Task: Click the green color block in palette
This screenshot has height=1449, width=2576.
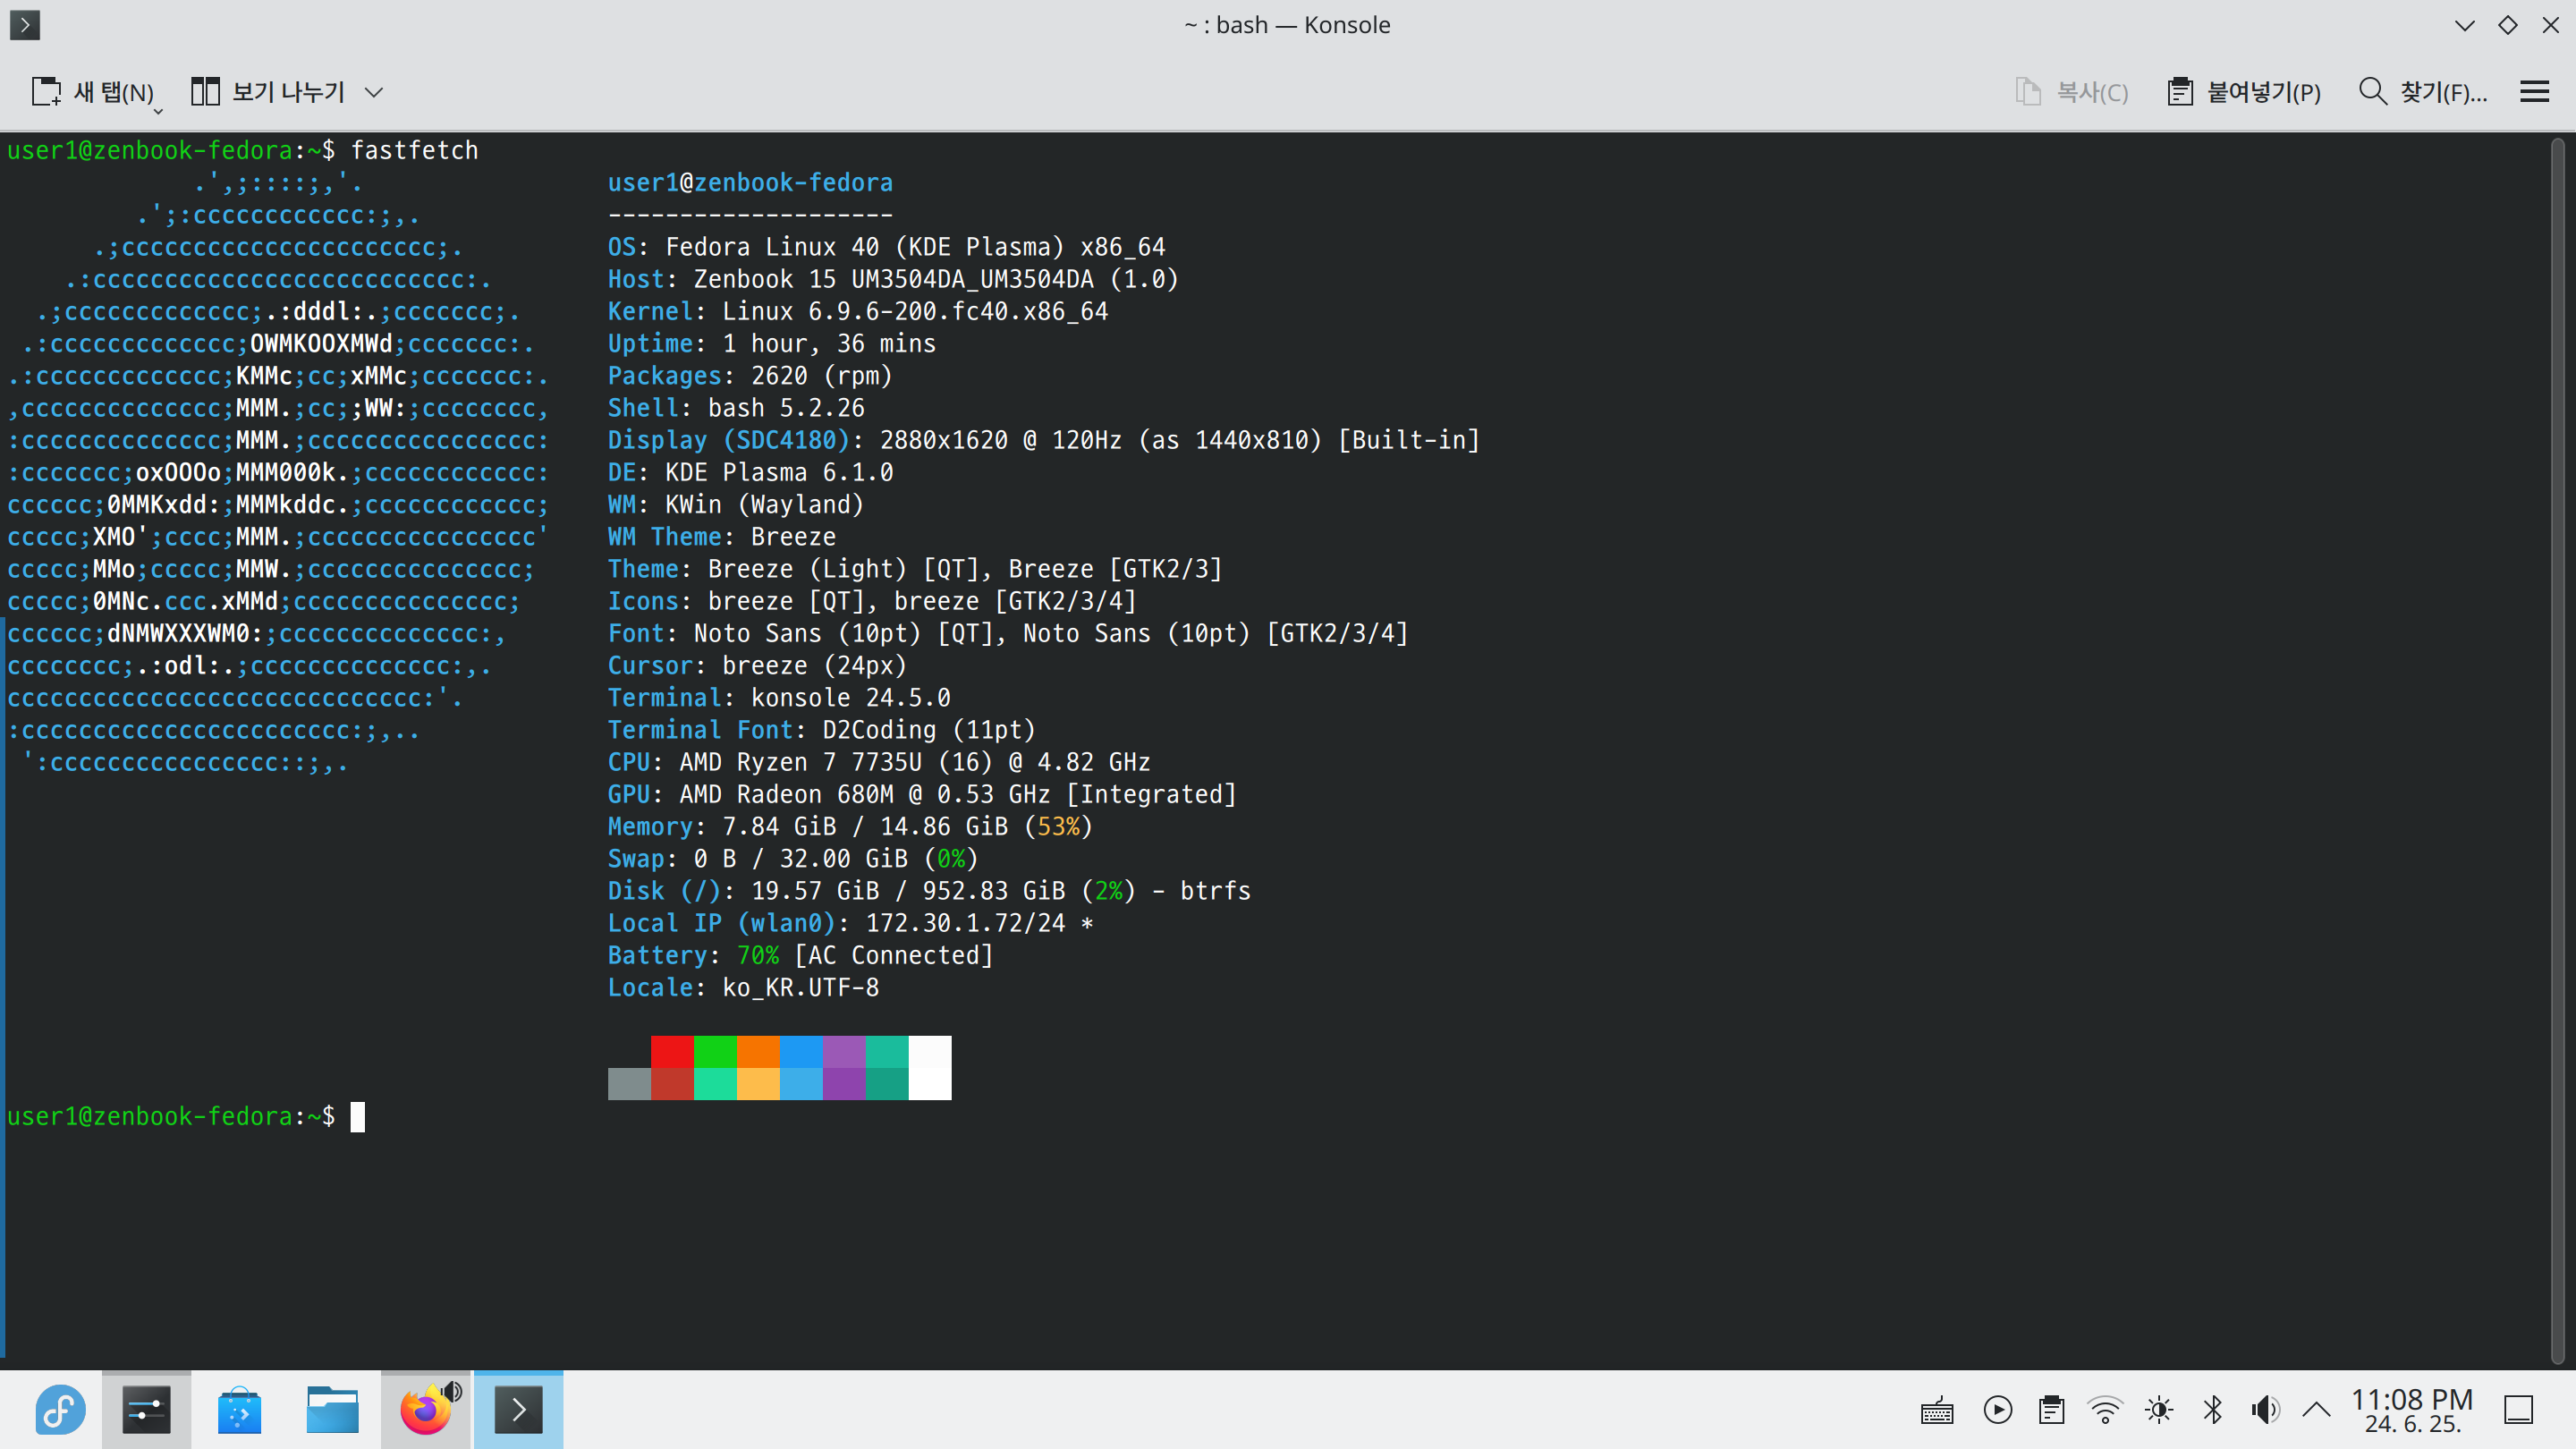Action: pyautogui.click(x=715, y=1051)
